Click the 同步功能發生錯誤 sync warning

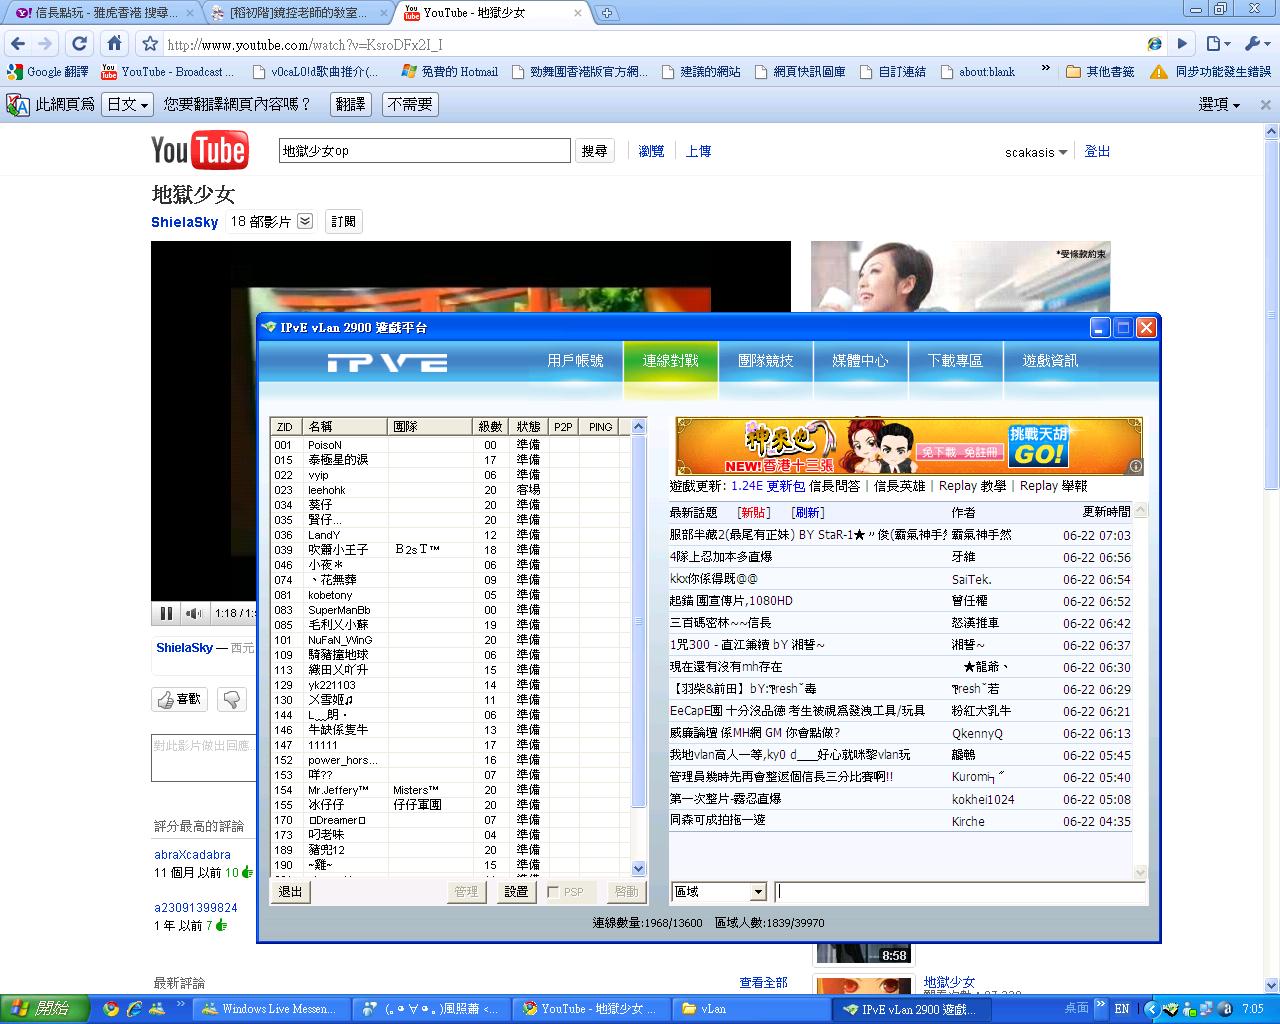tap(1210, 72)
